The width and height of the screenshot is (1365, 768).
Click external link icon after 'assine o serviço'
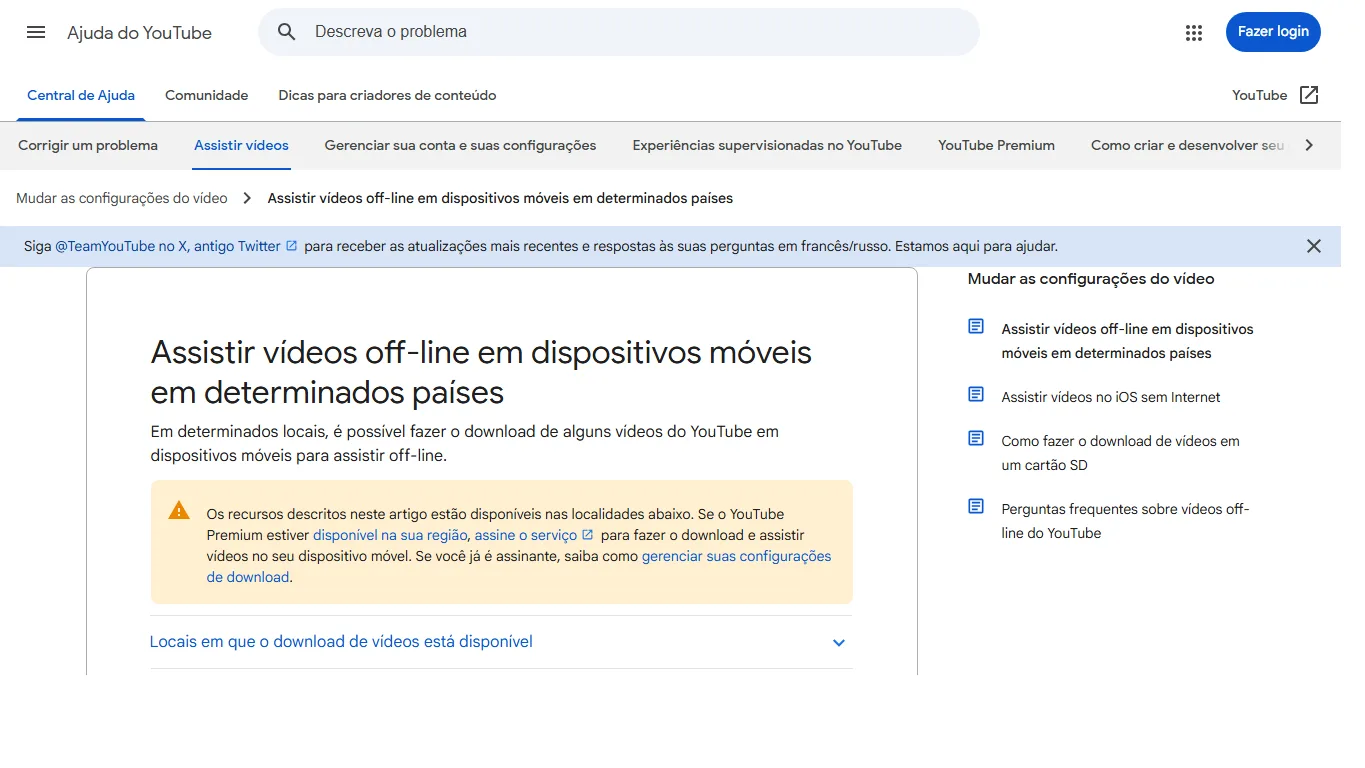[588, 535]
